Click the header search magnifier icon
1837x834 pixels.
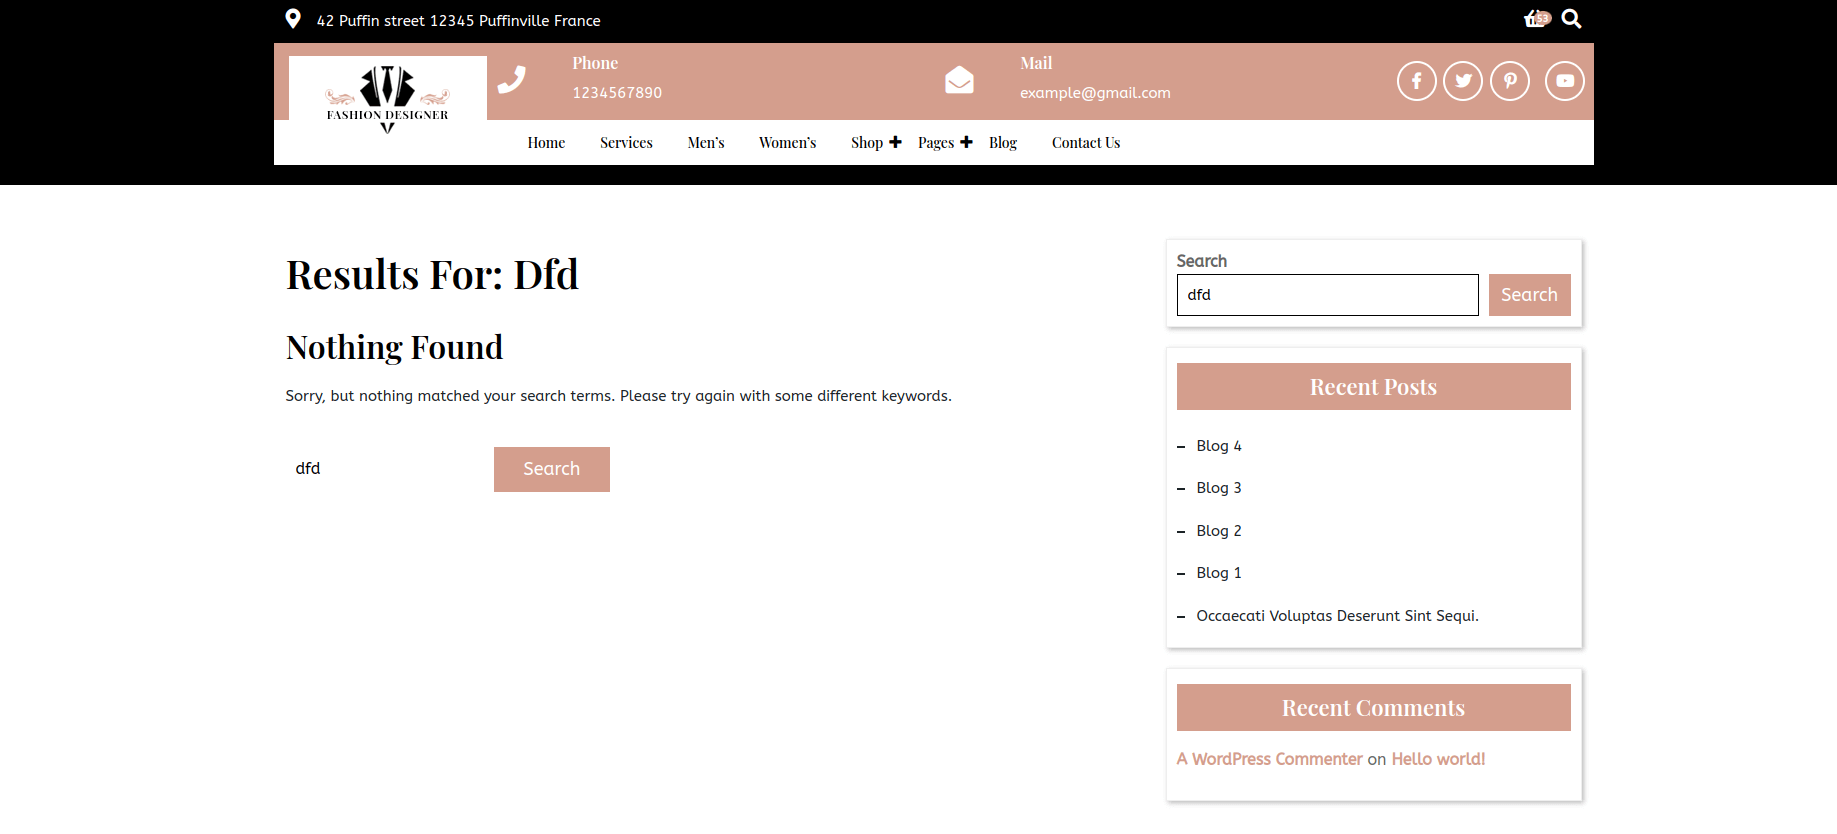pyautogui.click(x=1571, y=19)
